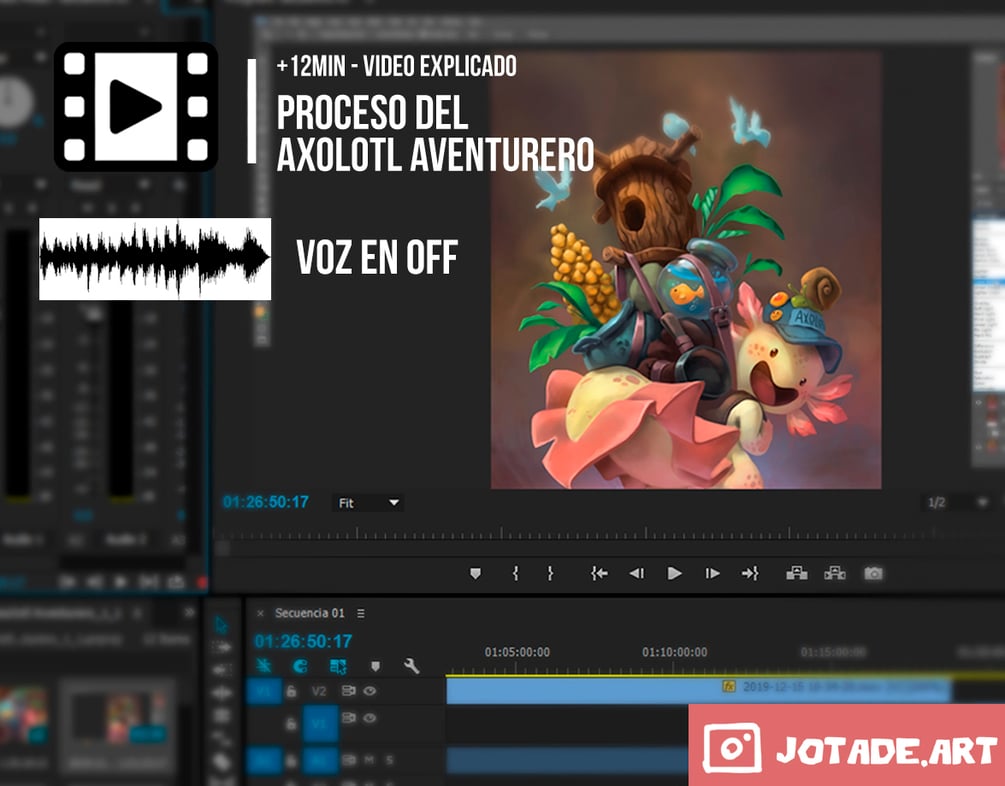Toggle sync lock on track V2

pos(348,691)
